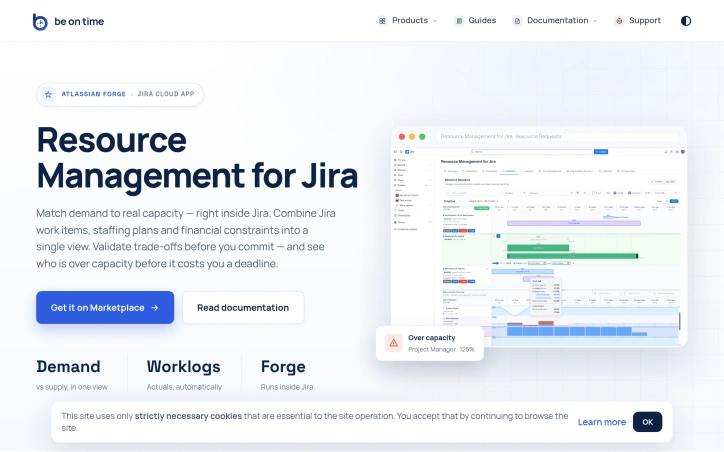Click the Resource Management for Jira heading

click(x=197, y=157)
